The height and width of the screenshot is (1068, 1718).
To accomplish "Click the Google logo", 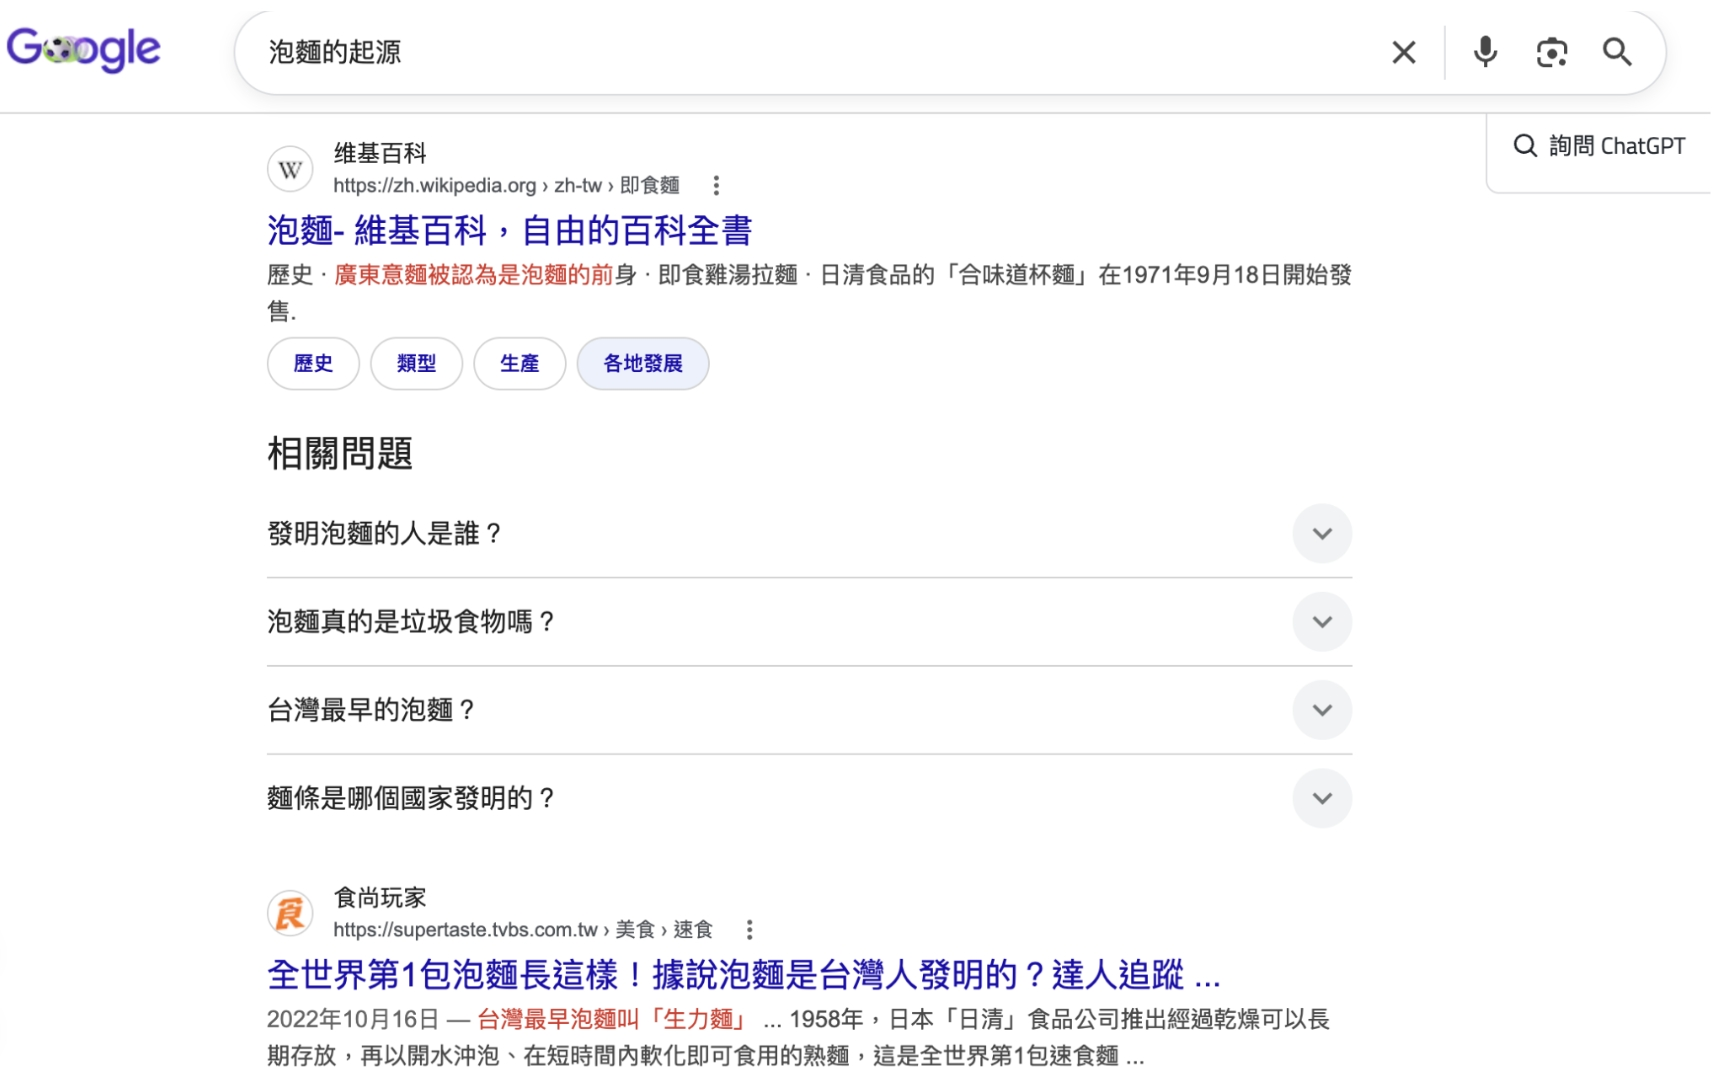I will (x=83, y=50).
